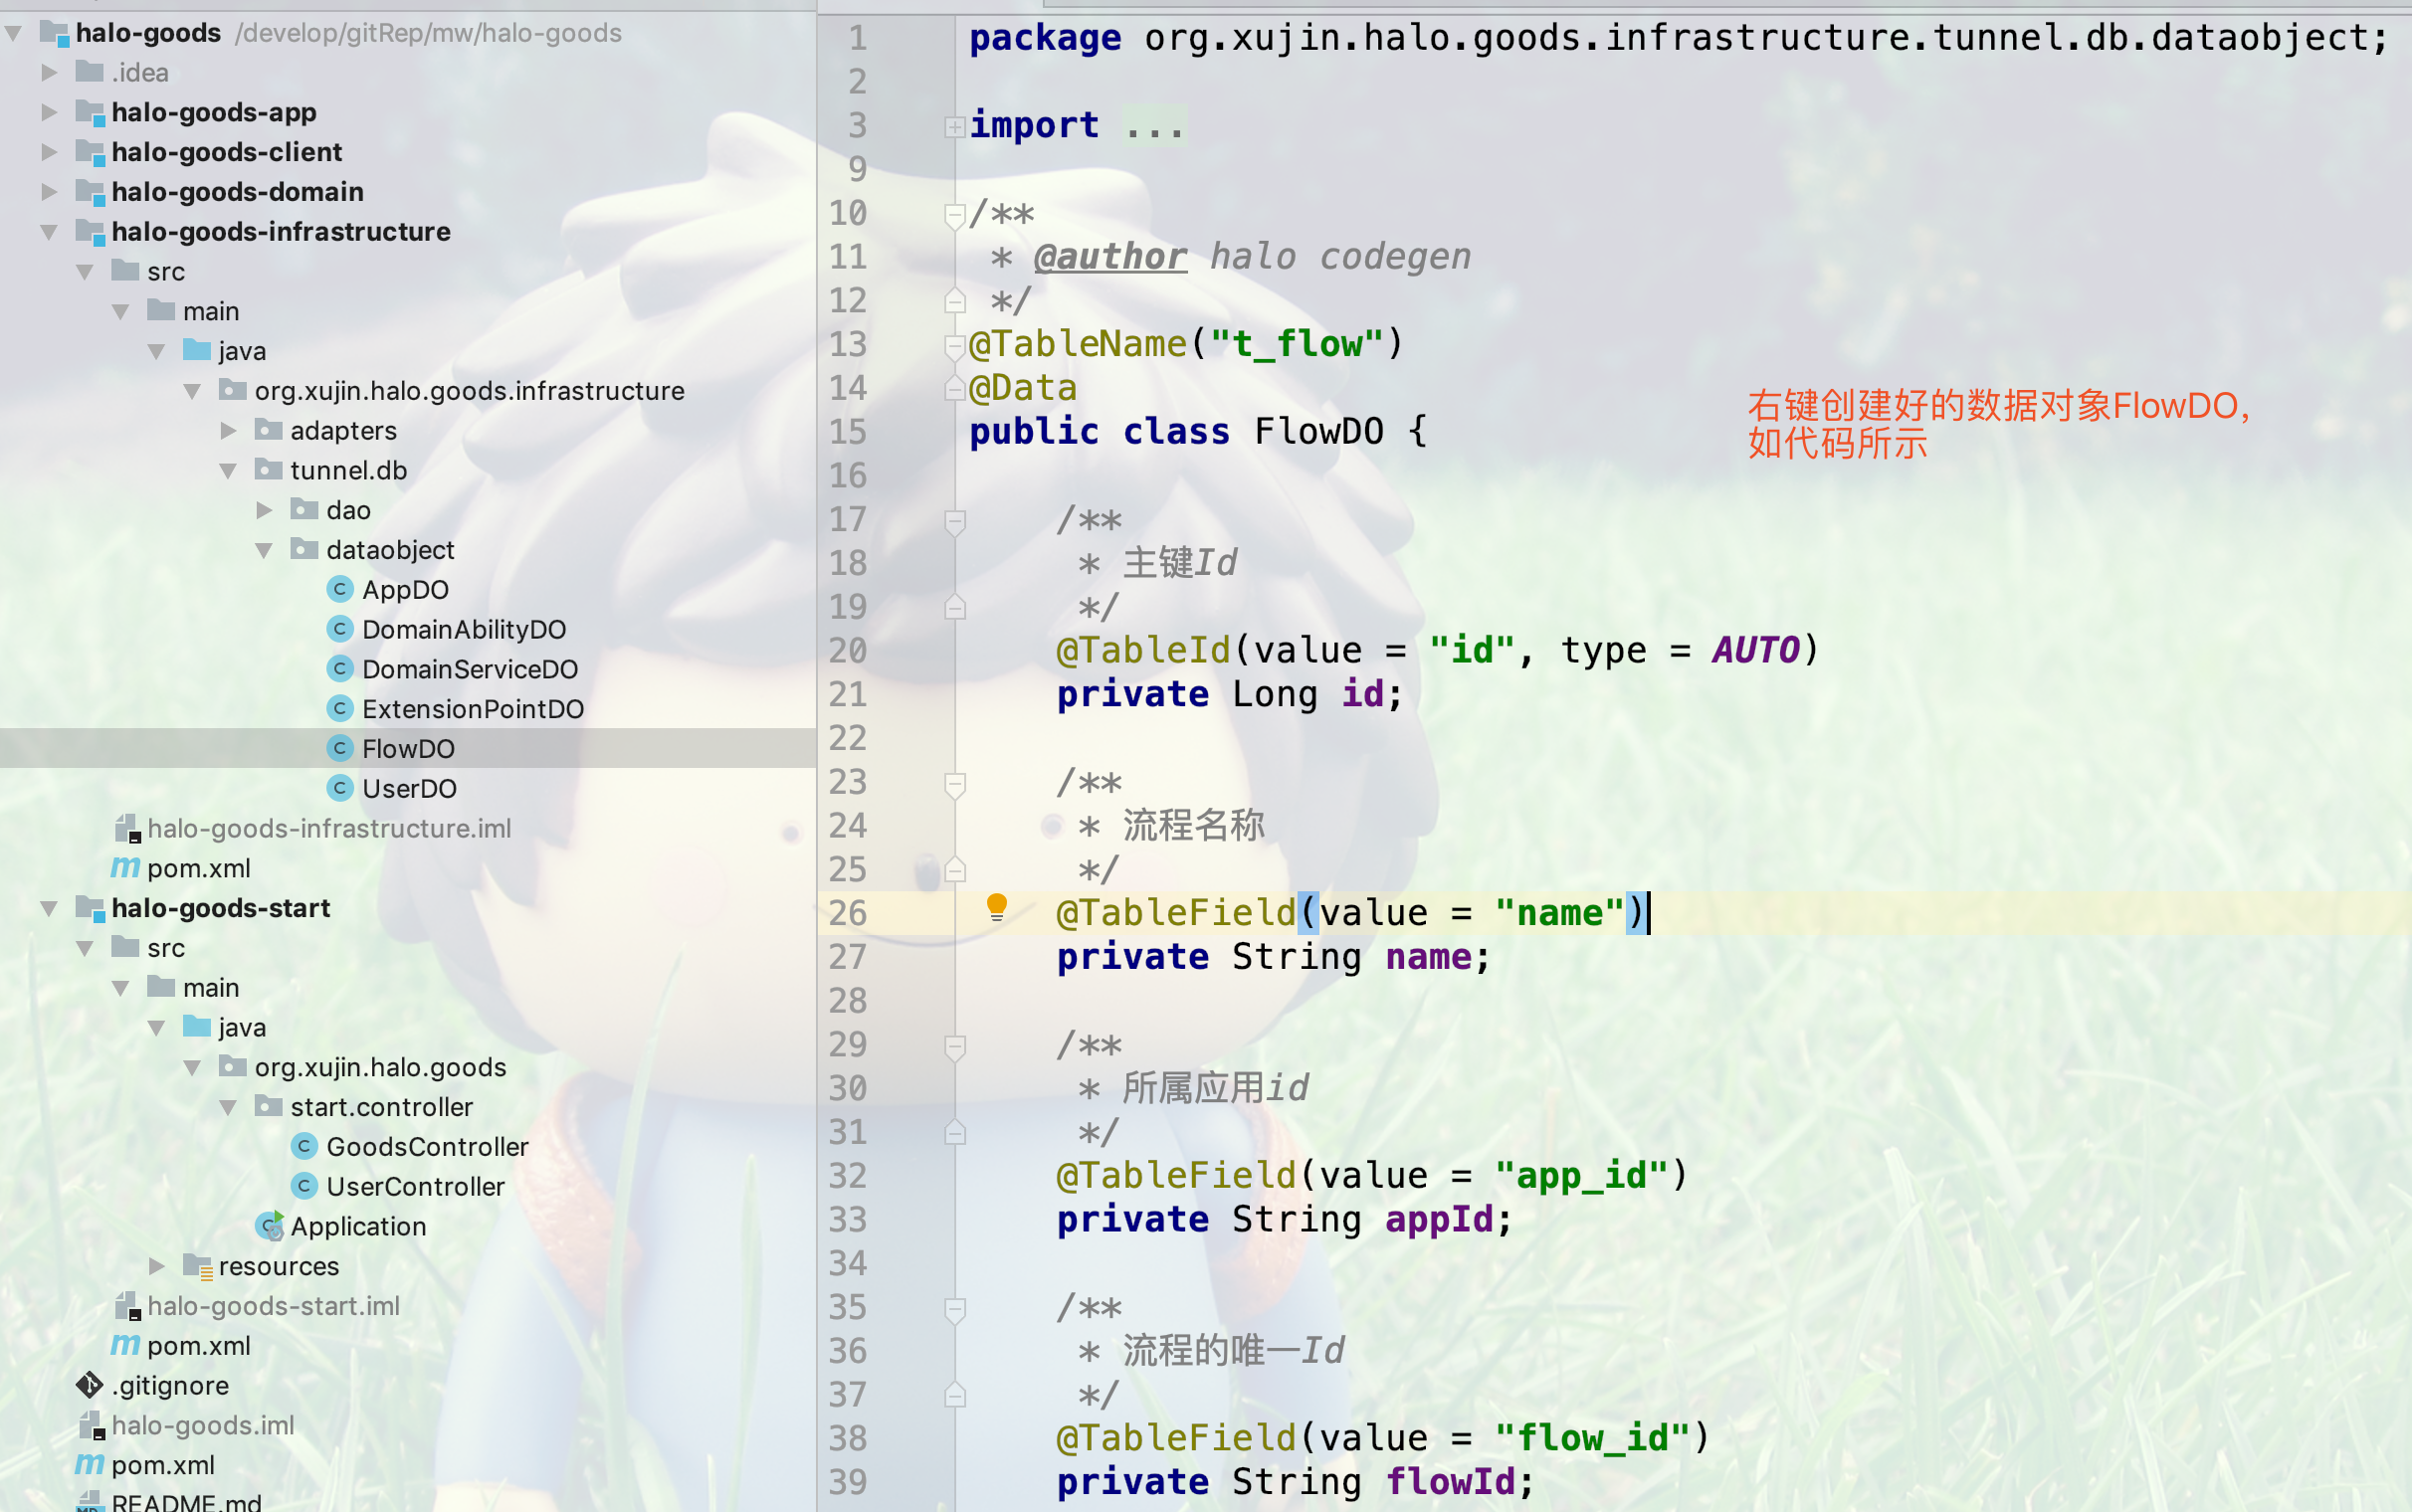Image resolution: width=2412 pixels, height=1512 pixels.
Task: Expand the folded import block on line 3
Action: pyautogui.click(x=955, y=126)
